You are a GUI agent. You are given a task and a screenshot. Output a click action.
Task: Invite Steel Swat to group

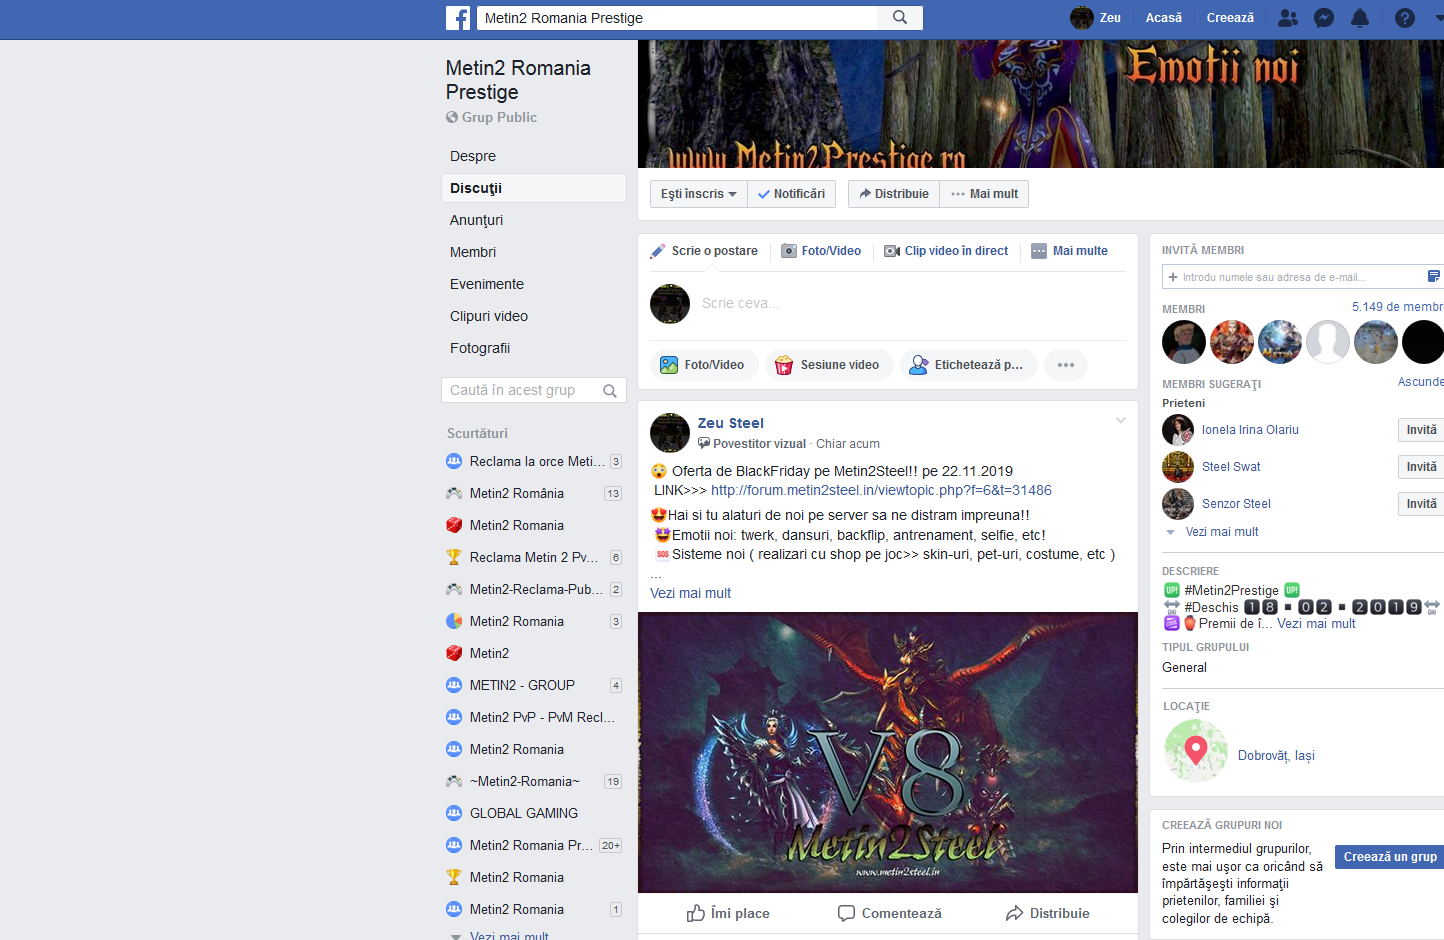pyautogui.click(x=1421, y=467)
